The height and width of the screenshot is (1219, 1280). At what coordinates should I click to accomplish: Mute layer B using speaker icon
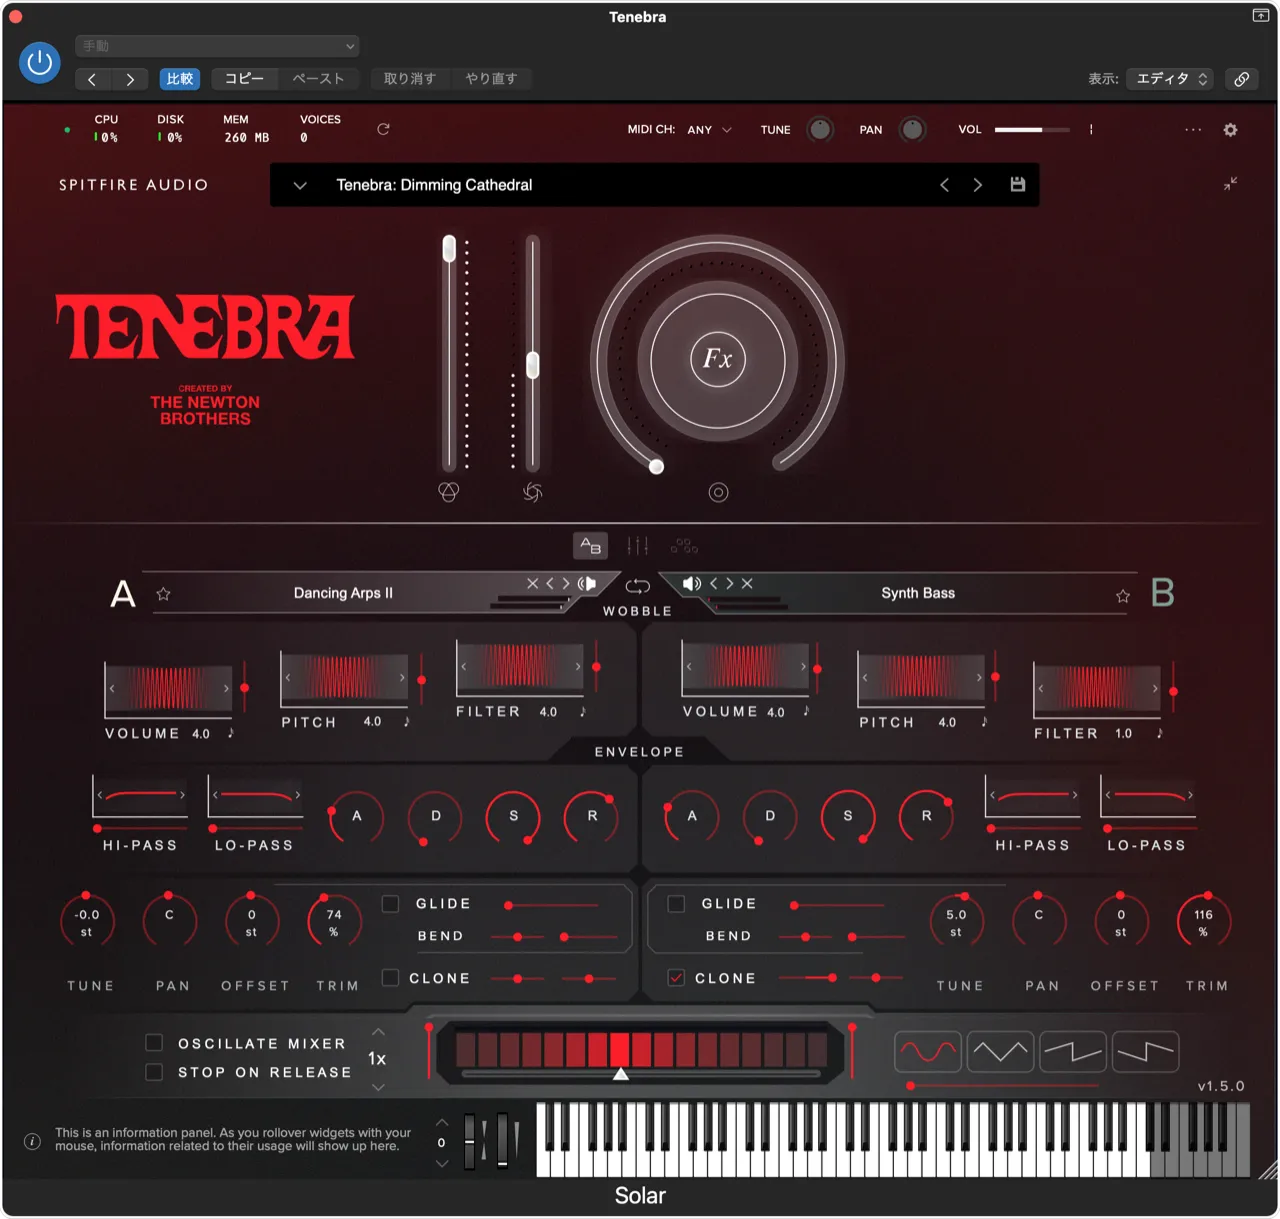tap(691, 584)
